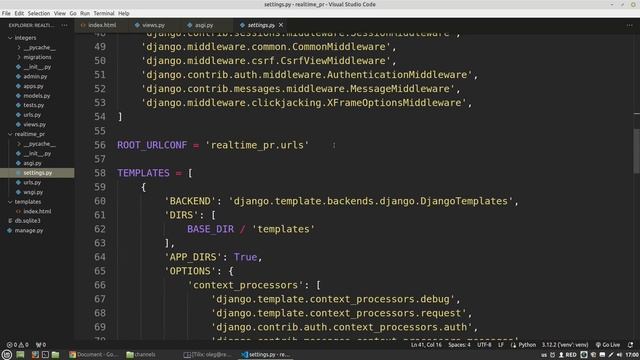Switch to channels folder window
This screenshot has height=360, width=640.
coord(141,355)
